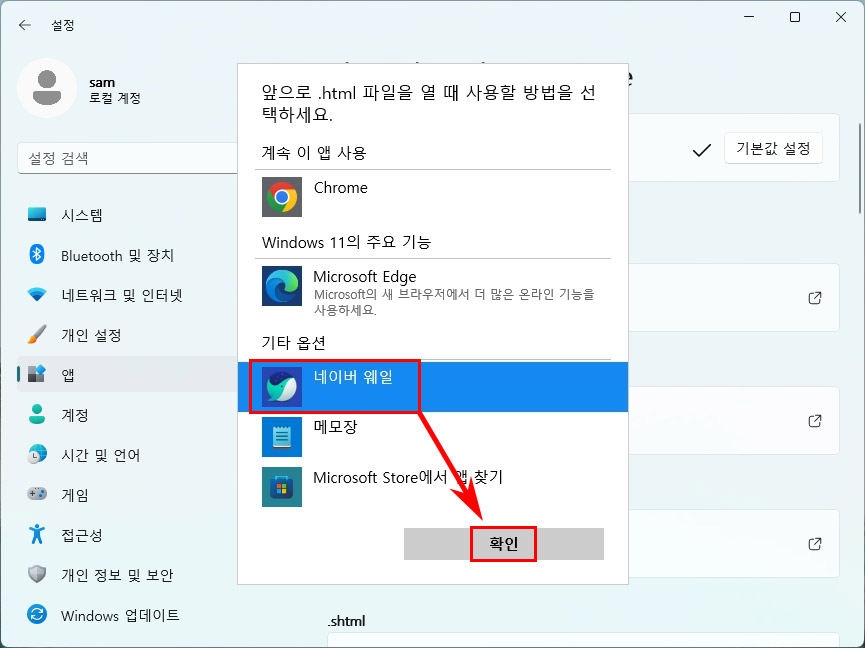The width and height of the screenshot is (865, 648).
Task: Open 네트워크 및 인터넷 settings
Action: 36,295
